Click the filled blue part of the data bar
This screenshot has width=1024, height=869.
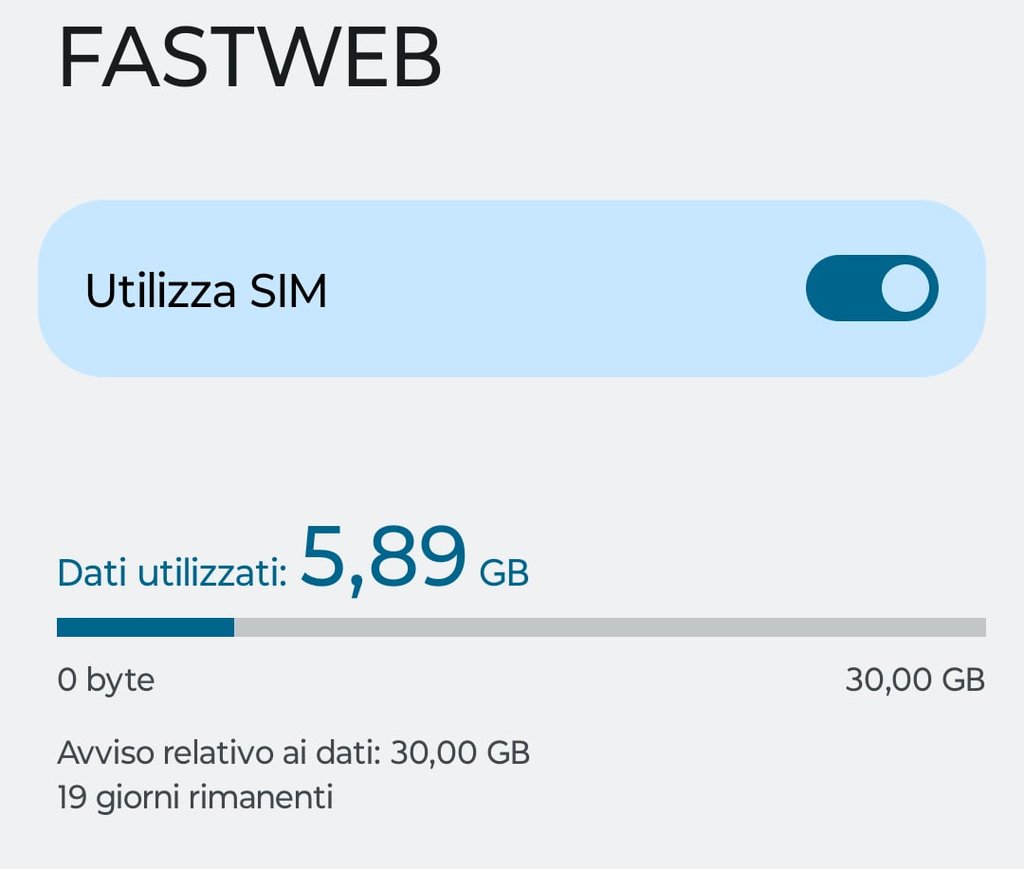[x=145, y=627]
